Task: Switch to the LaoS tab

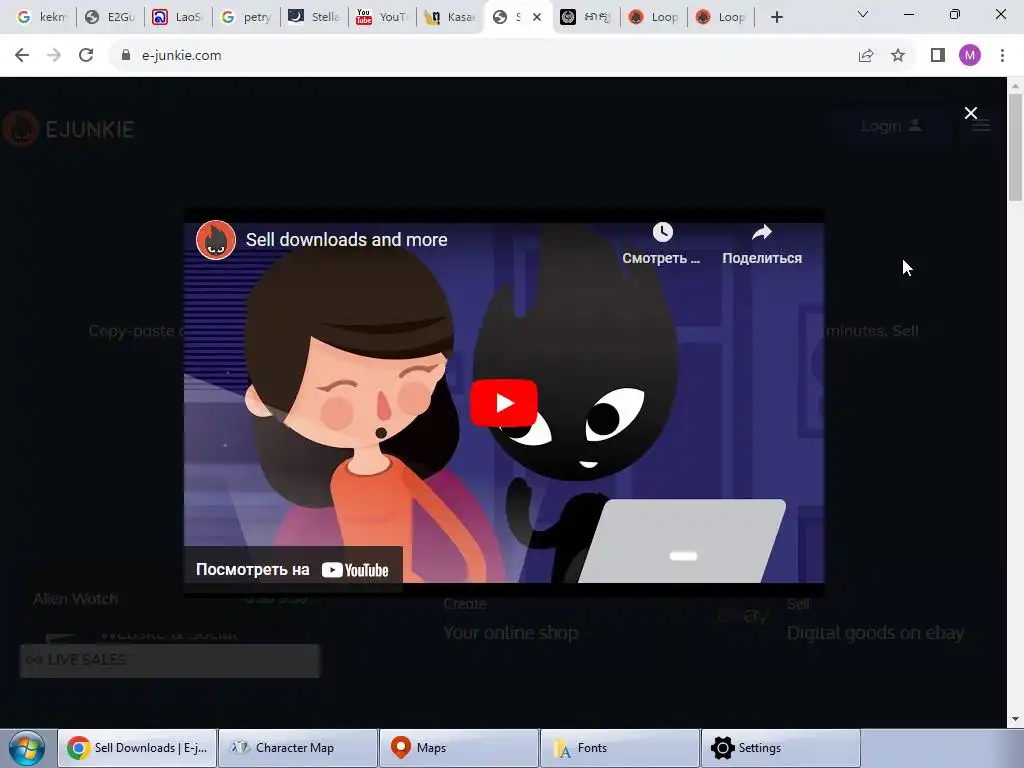Action: point(178,17)
